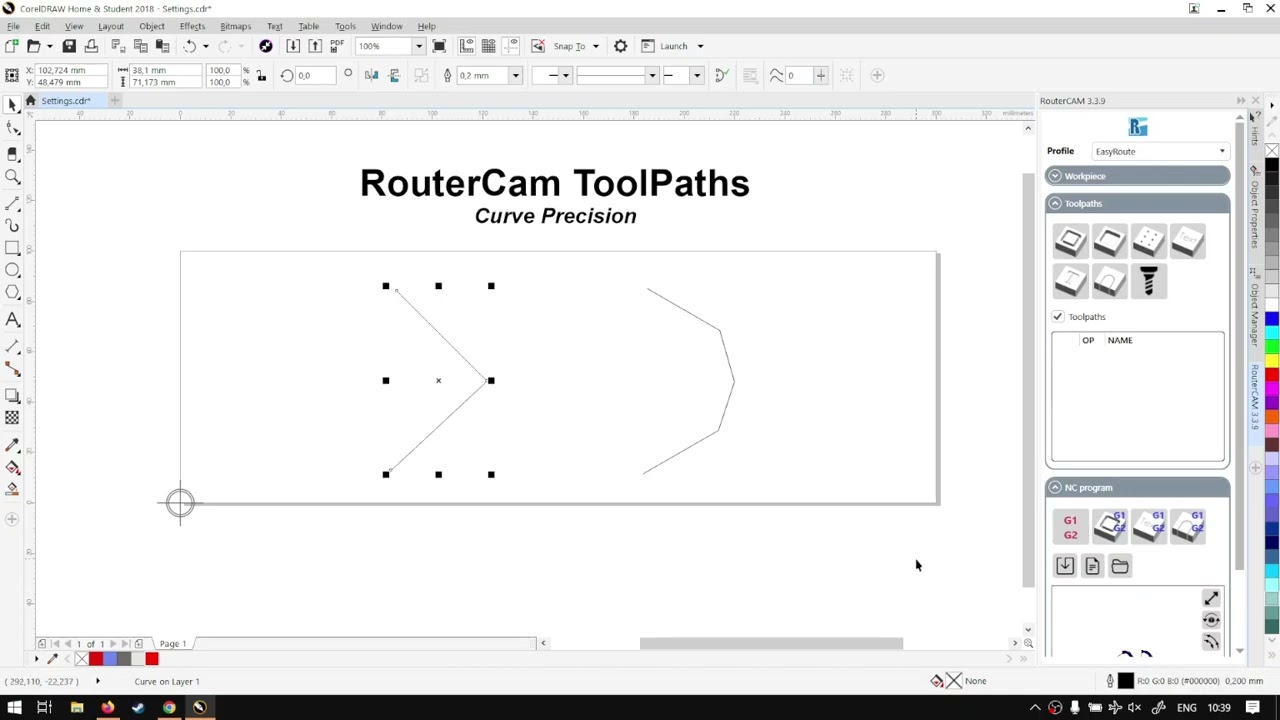Open the Bitmaps menu
This screenshot has height=720, width=1280.
coord(235,26)
